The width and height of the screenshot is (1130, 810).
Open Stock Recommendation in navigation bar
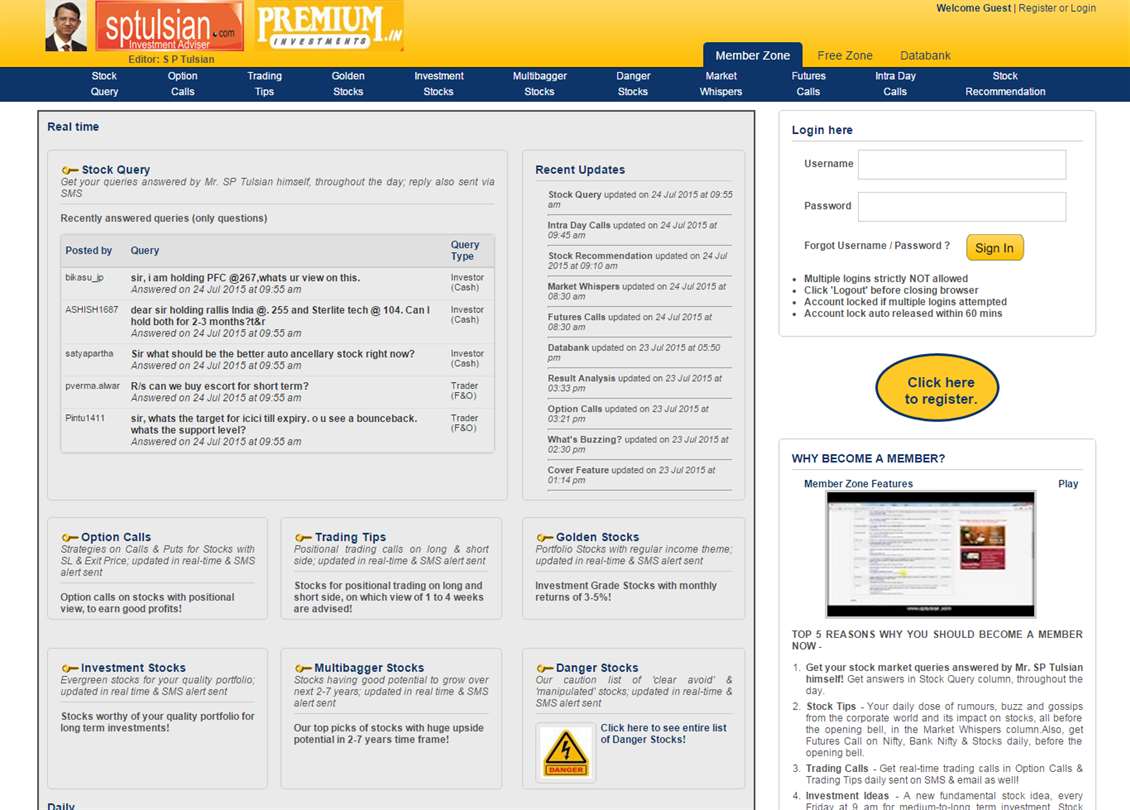click(x=1005, y=84)
